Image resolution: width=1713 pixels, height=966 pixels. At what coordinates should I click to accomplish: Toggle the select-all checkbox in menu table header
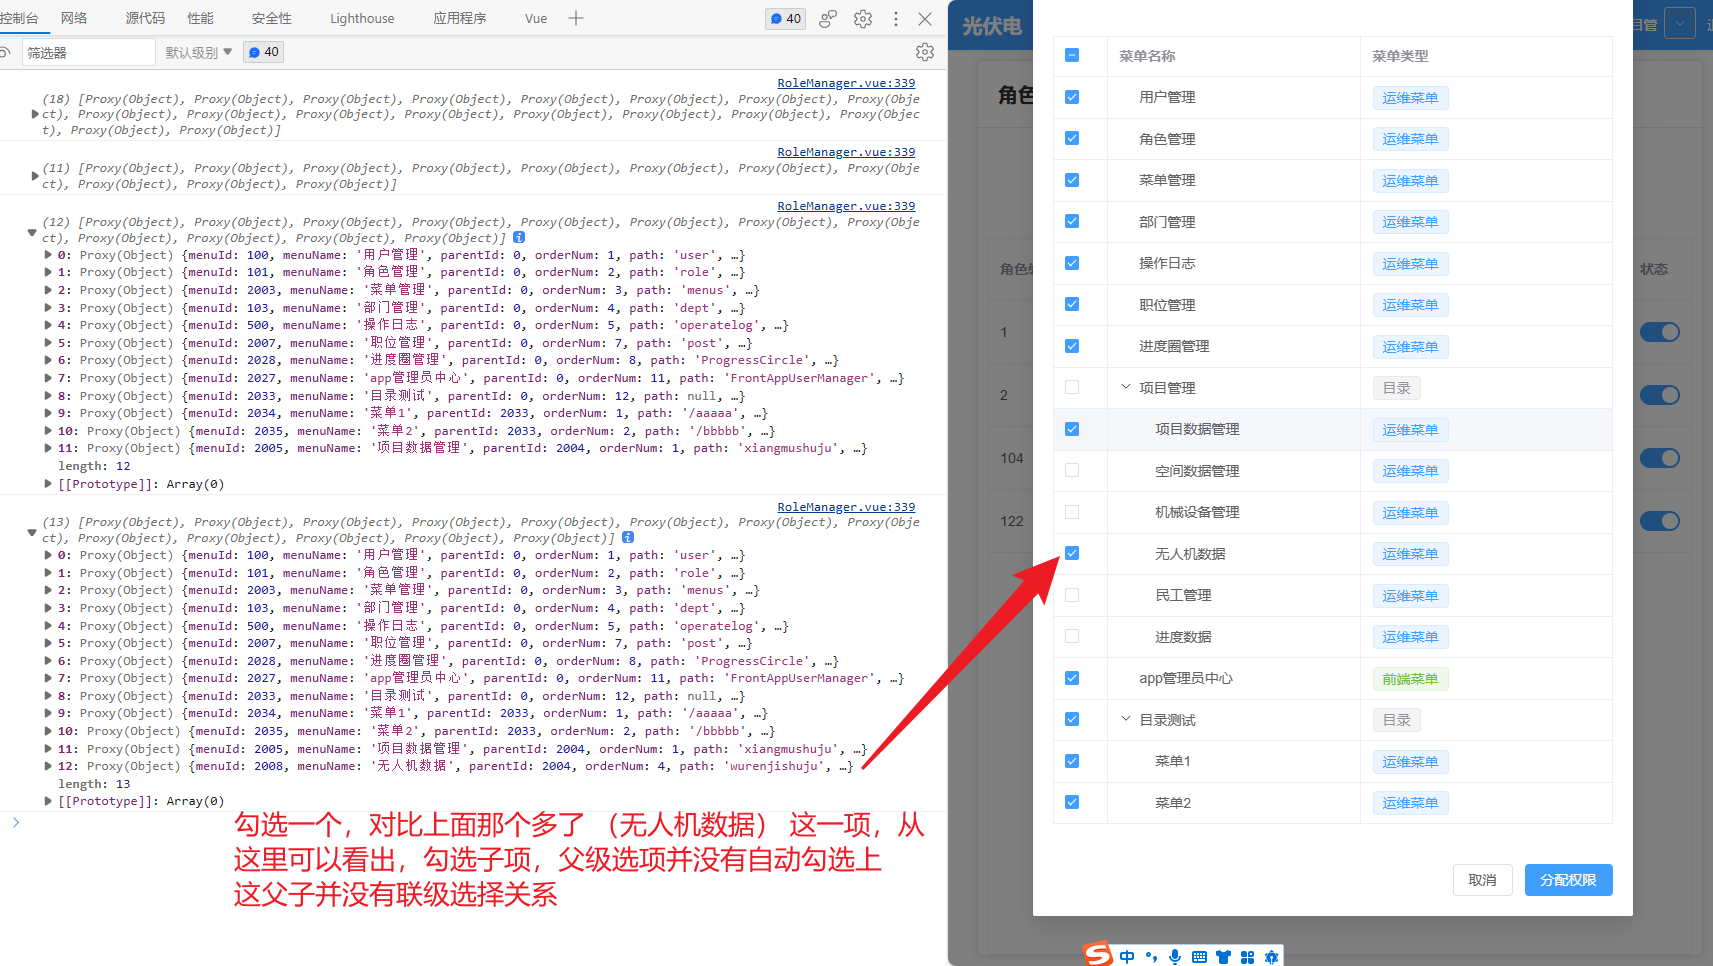point(1072,55)
